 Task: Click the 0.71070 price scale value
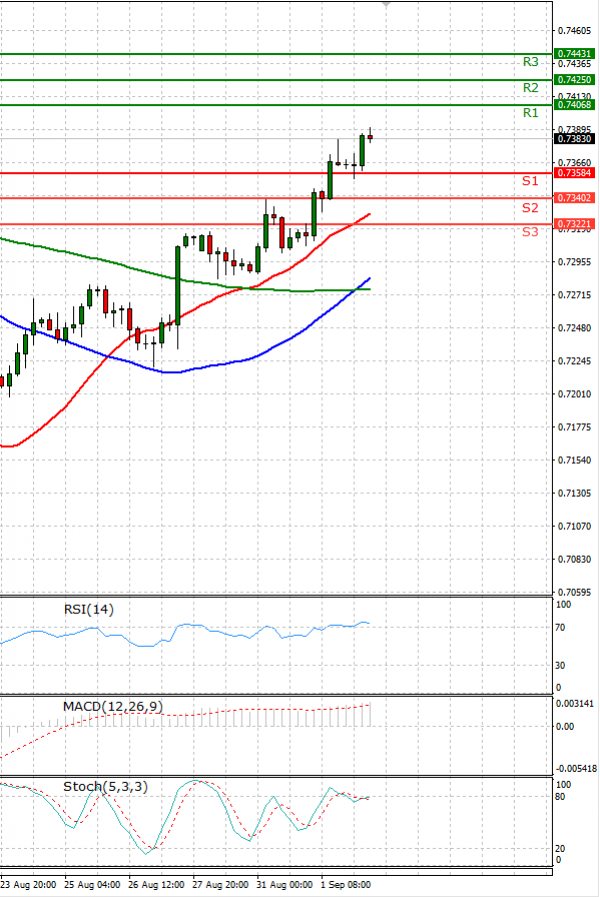tap(574, 526)
